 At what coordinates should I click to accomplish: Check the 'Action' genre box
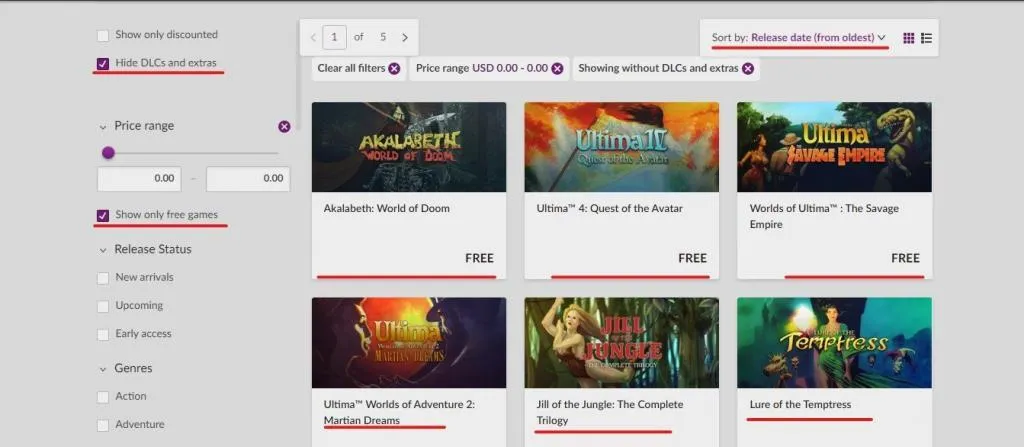pyautogui.click(x=103, y=397)
